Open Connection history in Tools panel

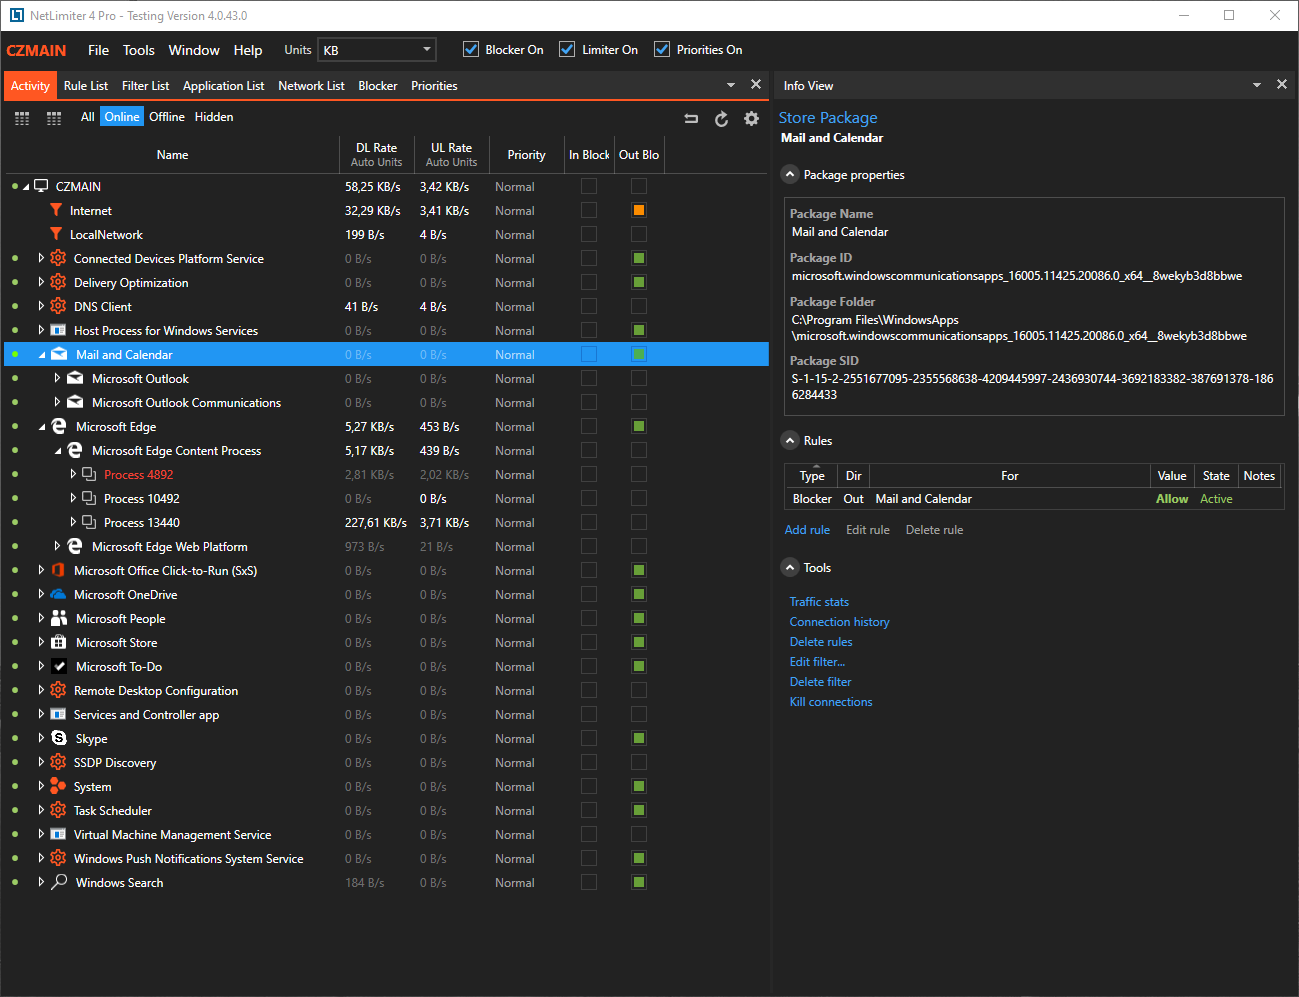click(x=839, y=621)
